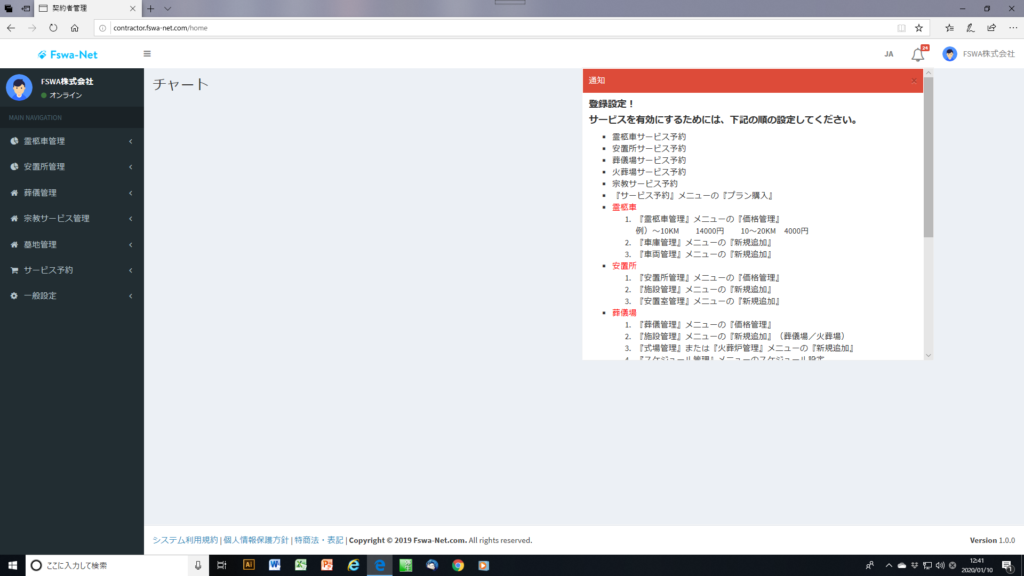Click the add notes pen icon
The height and width of the screenshot is (576, 1024).
point(970,28)
